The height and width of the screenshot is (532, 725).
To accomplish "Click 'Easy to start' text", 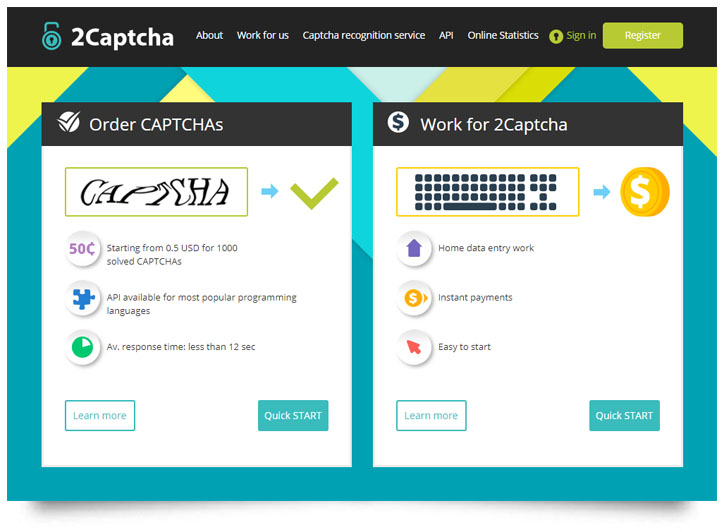I will [x=464, y=347].
